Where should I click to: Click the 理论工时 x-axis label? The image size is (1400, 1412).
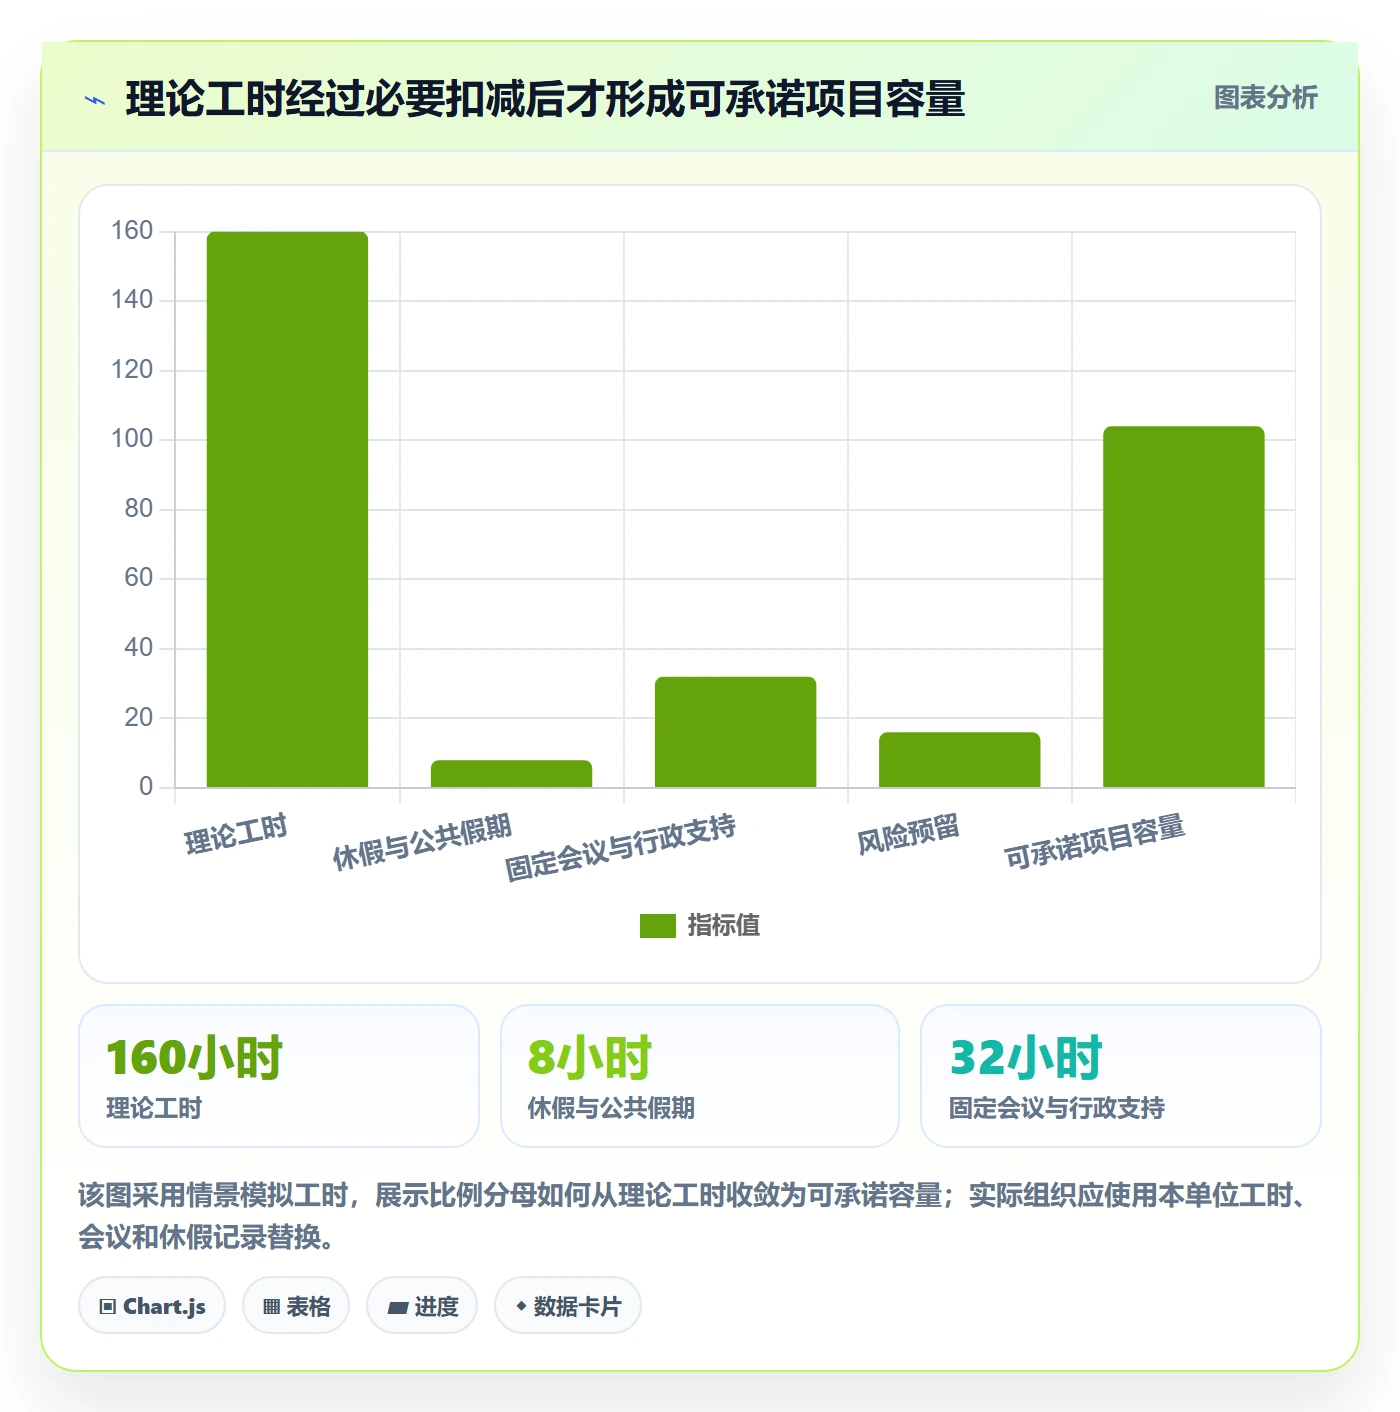[236, 834]
